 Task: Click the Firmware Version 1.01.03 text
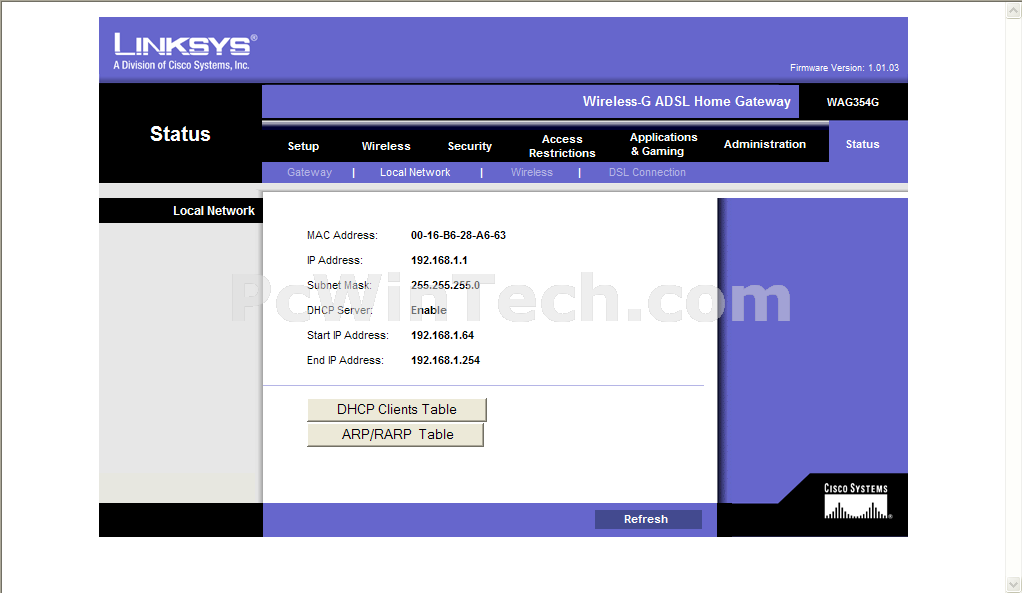click(844, 68)
